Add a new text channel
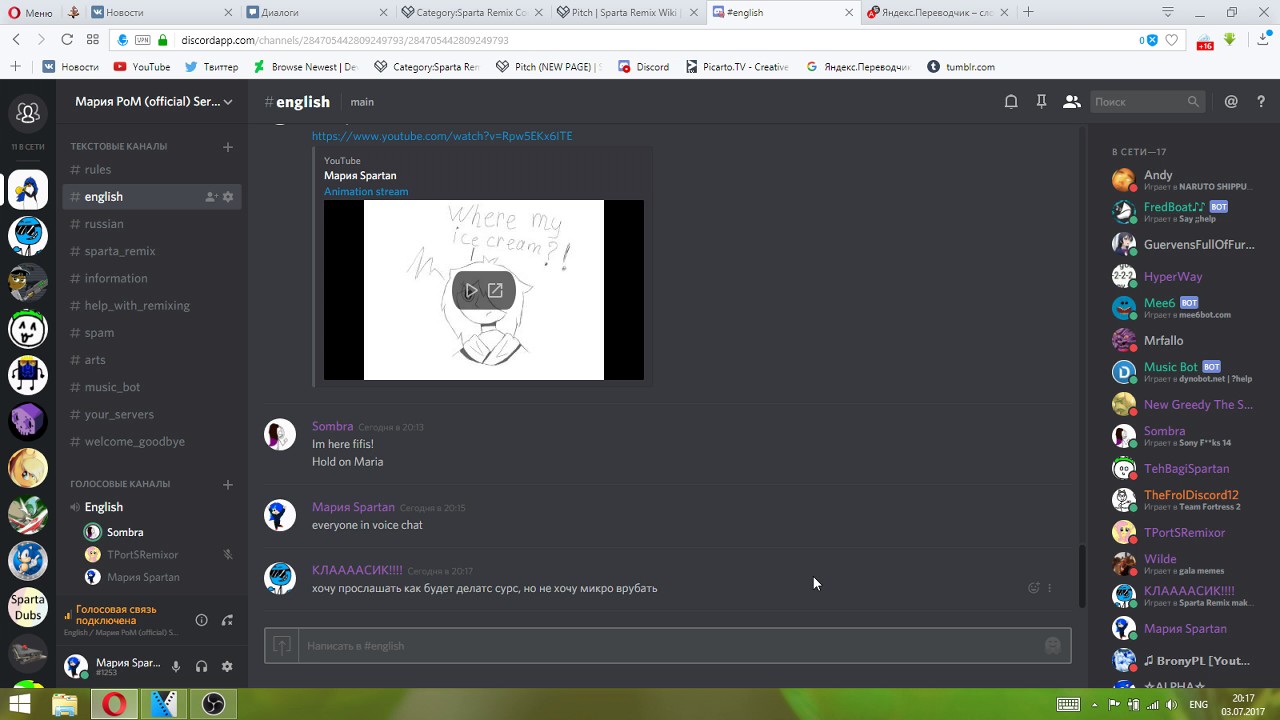1280x720 pixels. [x=228, y=147]
